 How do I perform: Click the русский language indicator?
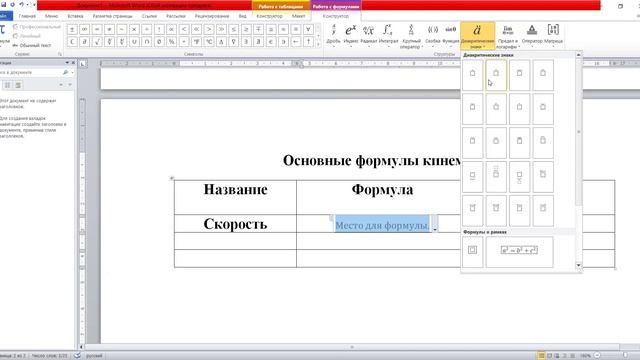(x=94, y=356)
